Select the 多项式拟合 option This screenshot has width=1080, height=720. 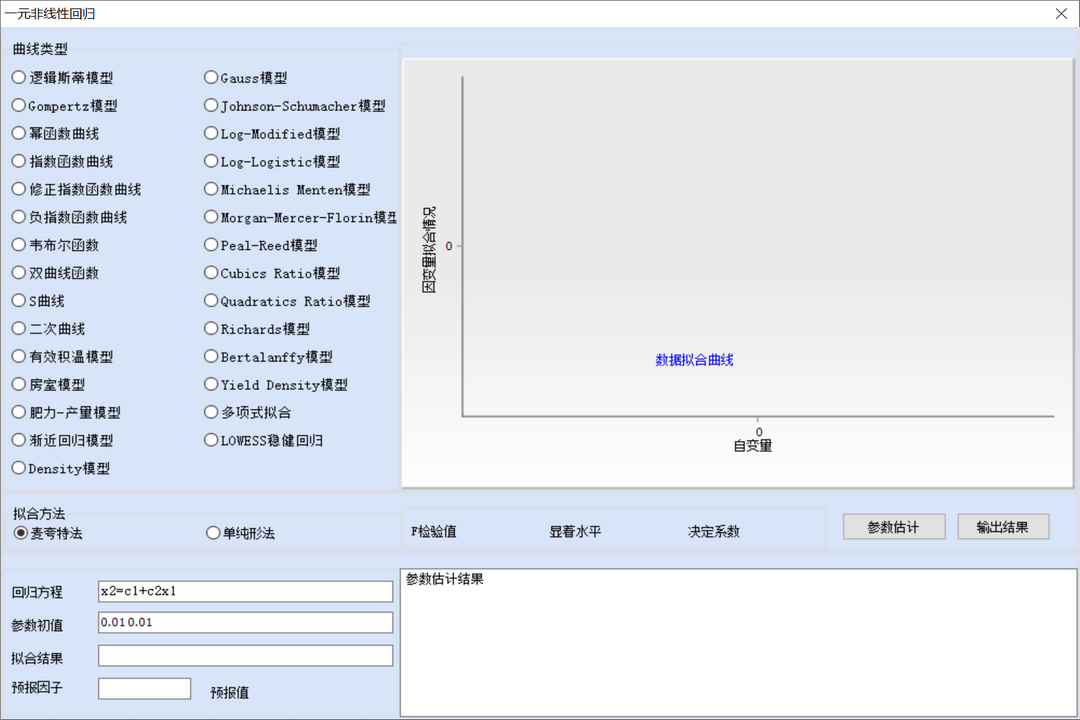(x=210, y=412)
